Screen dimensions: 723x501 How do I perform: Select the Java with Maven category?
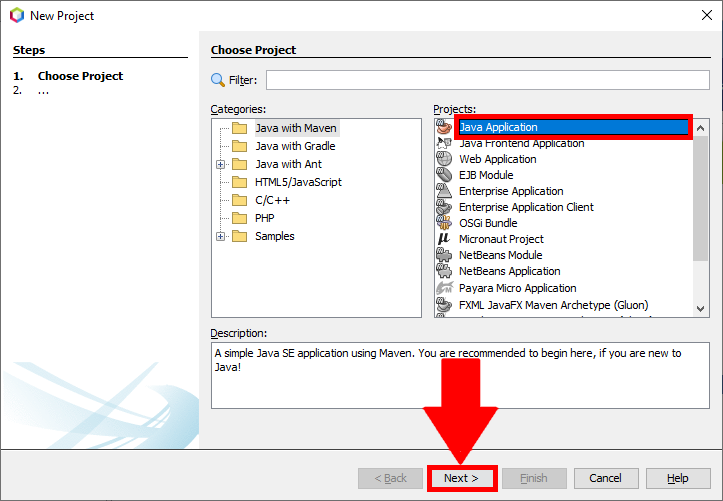pyautogui.click(x=296, y=128)
